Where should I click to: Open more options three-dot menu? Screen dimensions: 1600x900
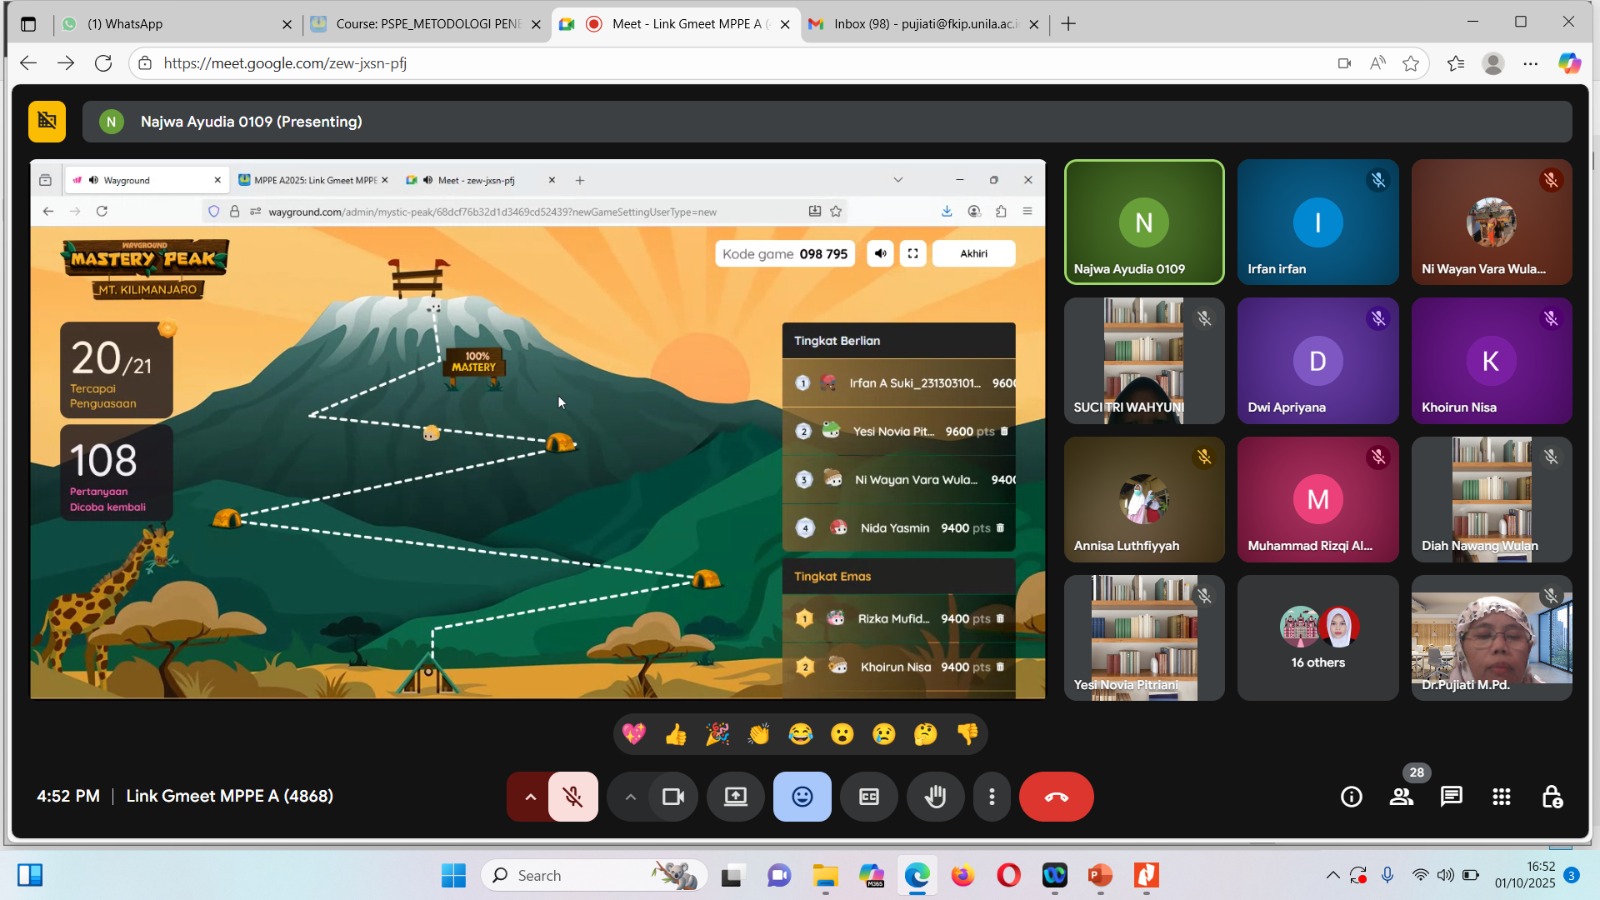click(991, 797)
